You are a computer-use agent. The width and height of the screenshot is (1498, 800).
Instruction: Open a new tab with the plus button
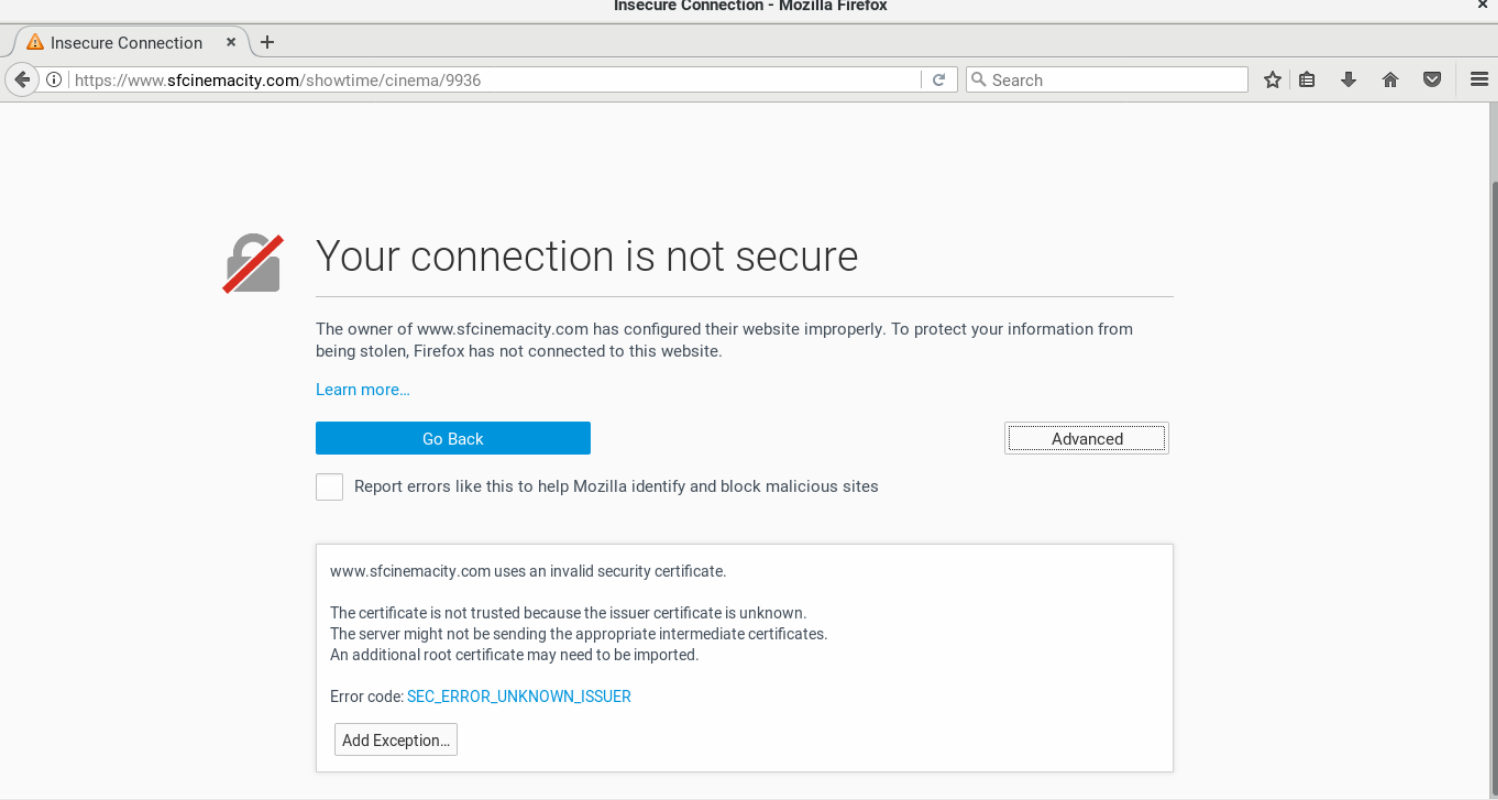[x=267, y=42]
